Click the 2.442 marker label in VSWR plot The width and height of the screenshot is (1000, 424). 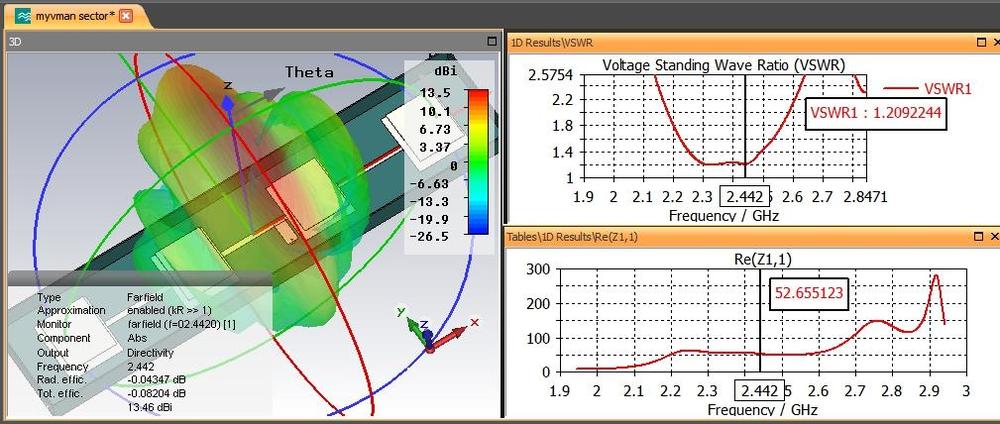pos(740,197)
